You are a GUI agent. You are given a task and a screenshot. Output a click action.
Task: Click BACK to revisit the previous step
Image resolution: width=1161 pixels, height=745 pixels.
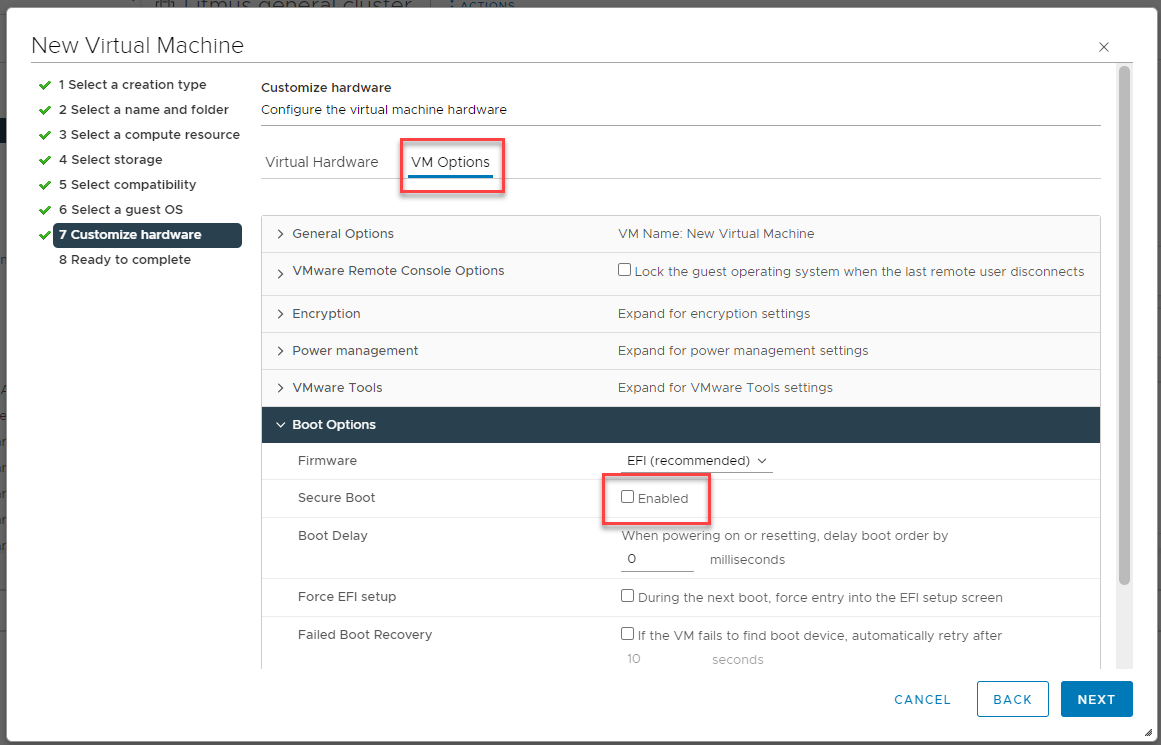pos(1012,699)
